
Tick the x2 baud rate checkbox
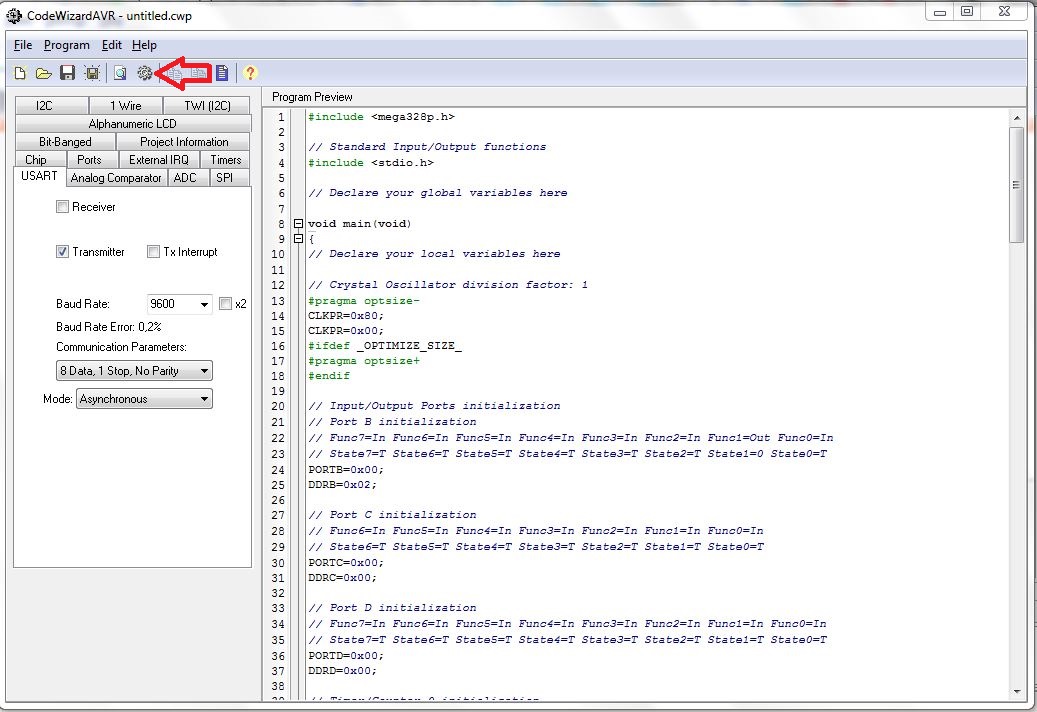click(x=225, y=303)
